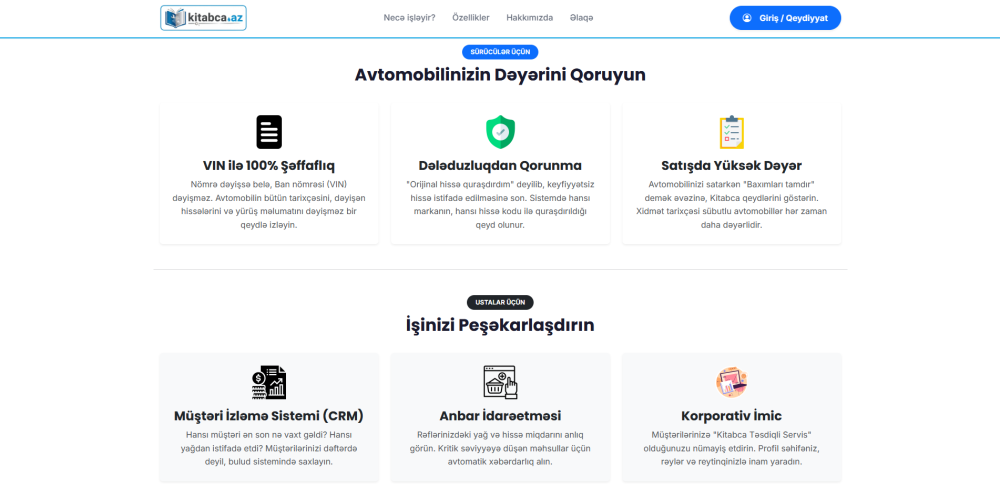1000x495 pixels.
Task: Click the CRM finance chart icon
Action: pyautogui.click(x=269, y=383)
